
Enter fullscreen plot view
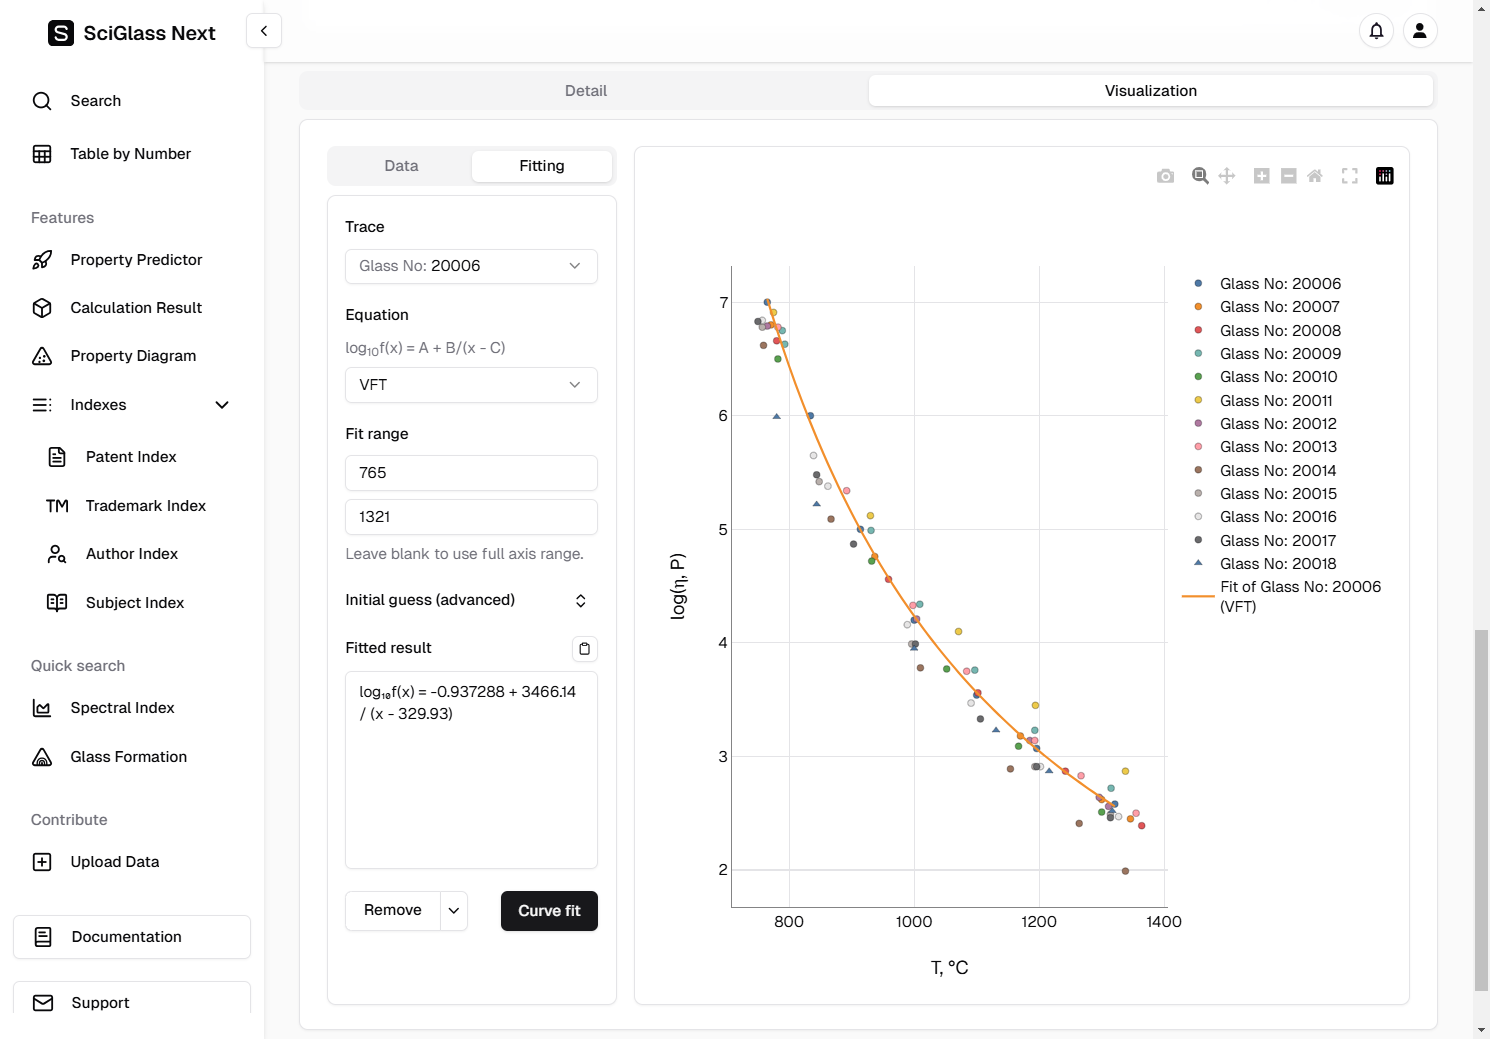(1349, 176)
